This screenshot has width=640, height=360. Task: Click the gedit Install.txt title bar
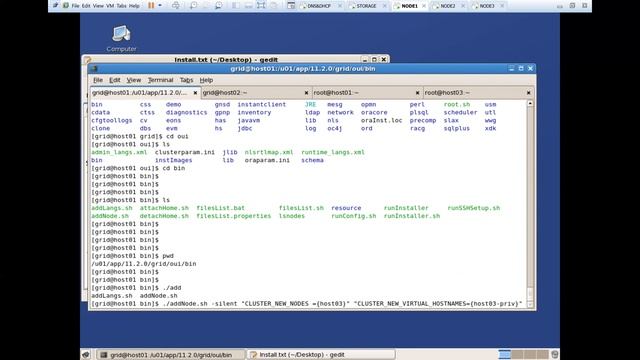point(226,60)
